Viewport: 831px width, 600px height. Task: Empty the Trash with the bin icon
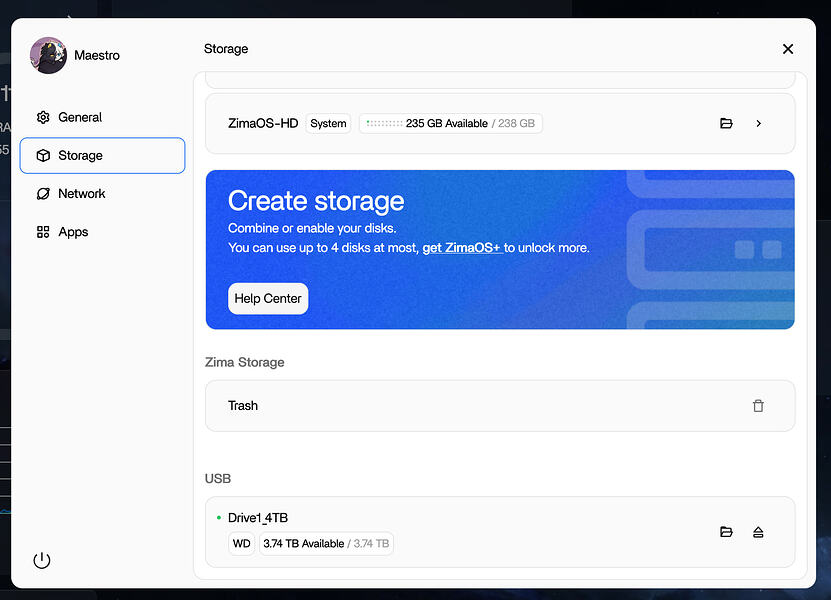758,405
